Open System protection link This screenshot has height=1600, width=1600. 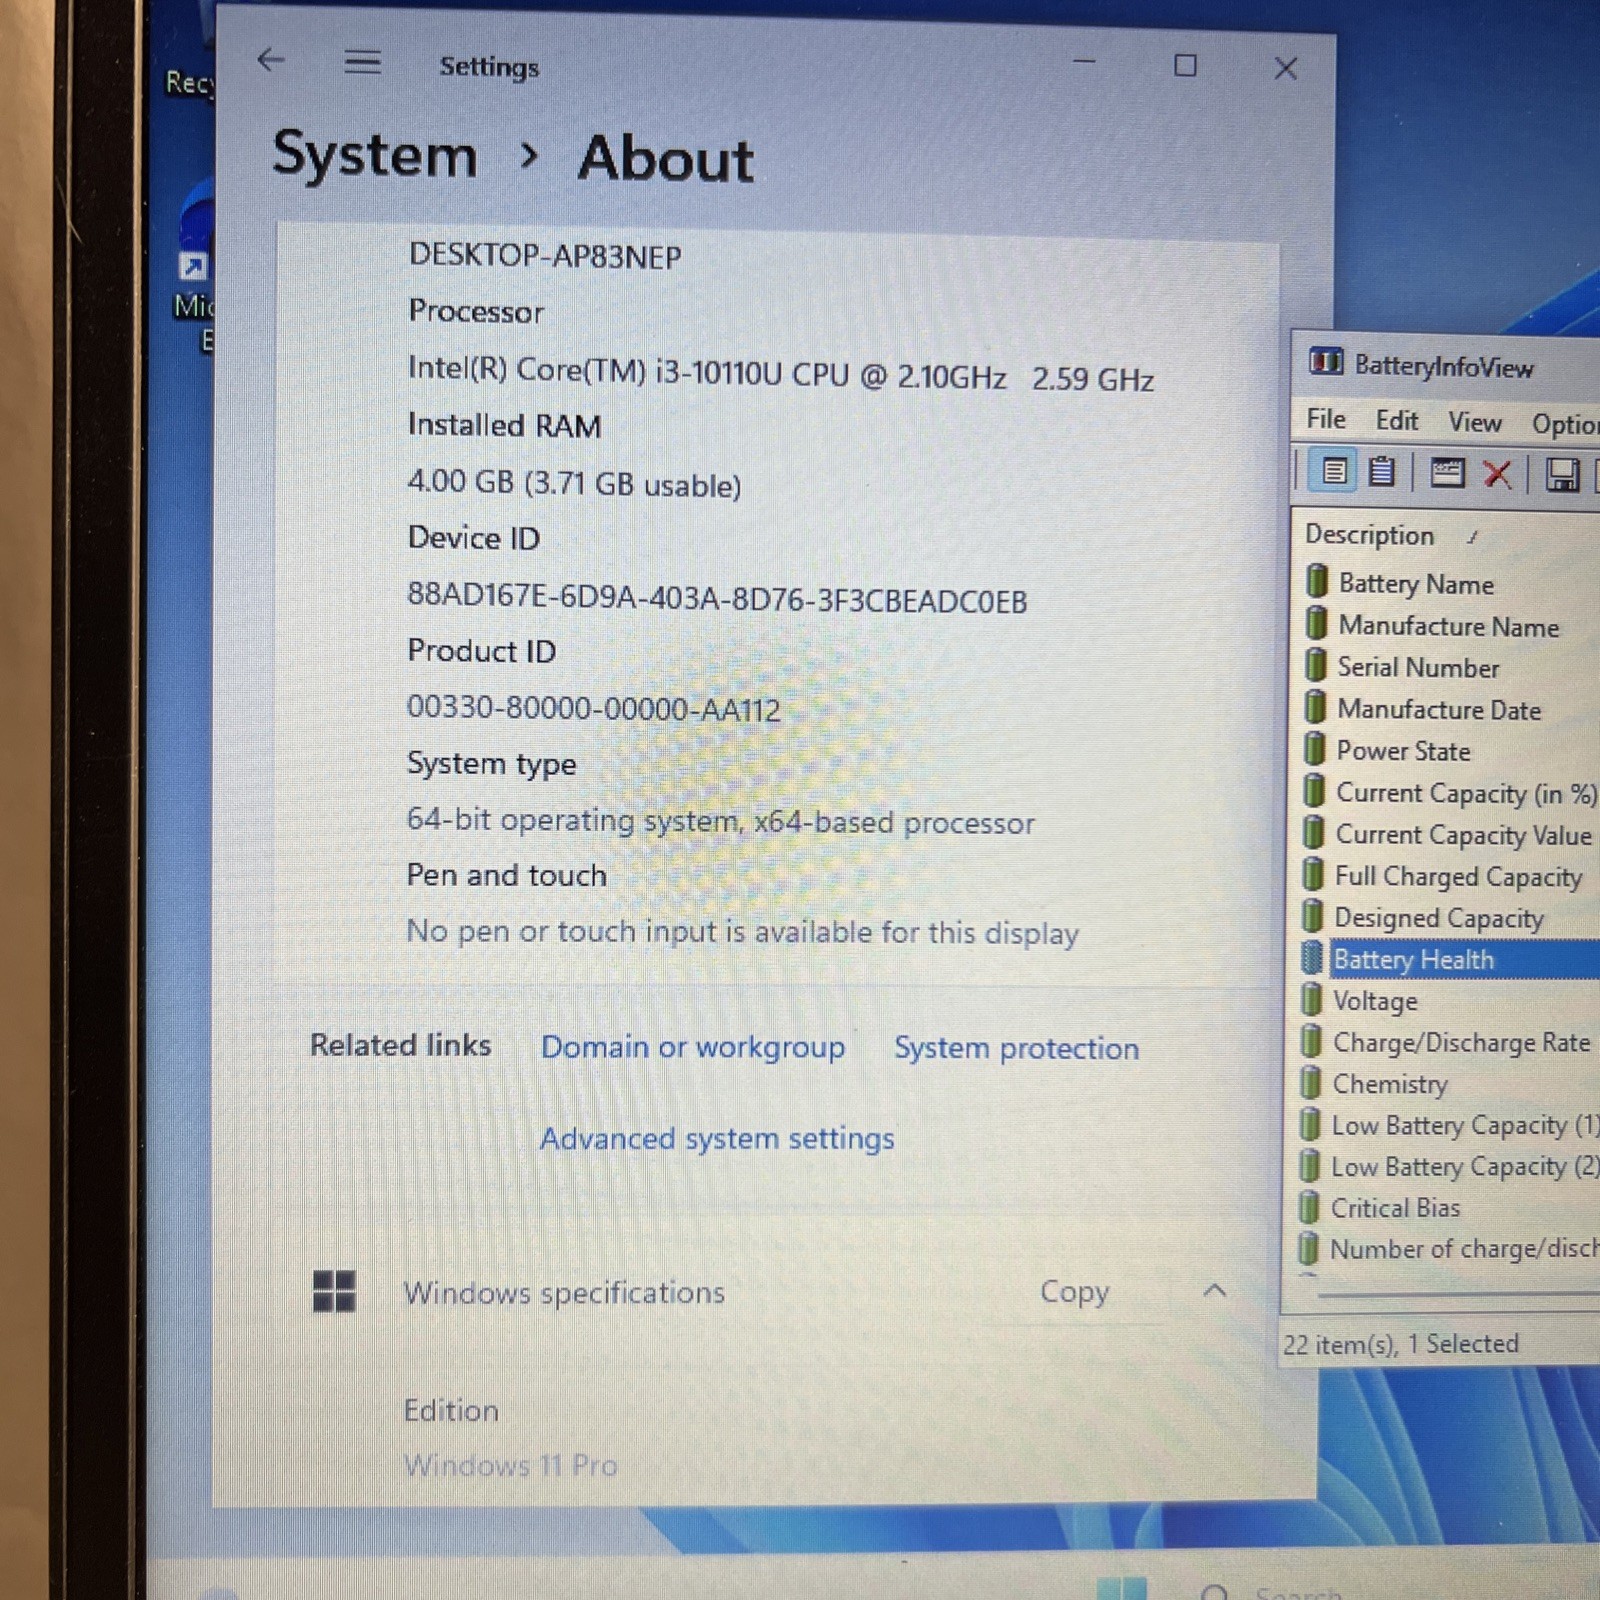1016,1048
